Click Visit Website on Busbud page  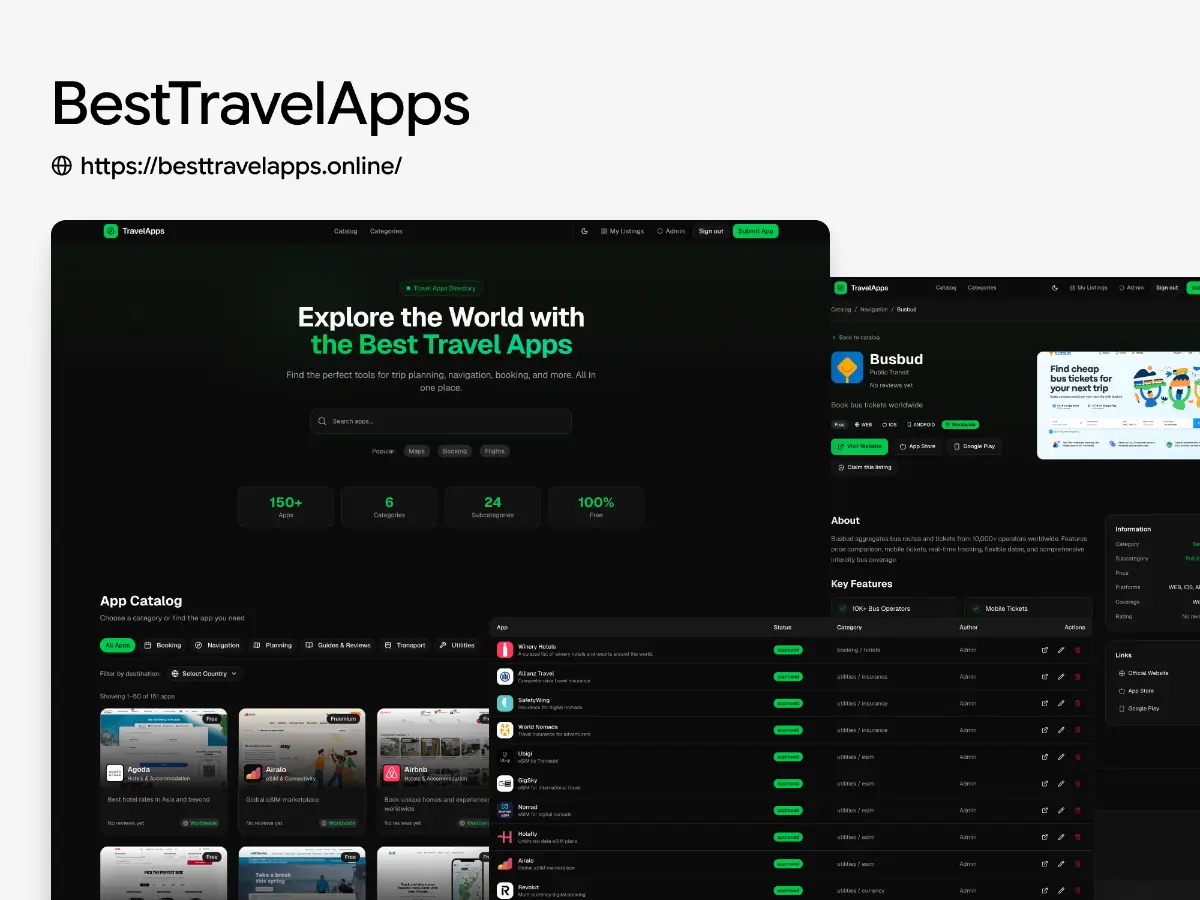pos(859,446)
